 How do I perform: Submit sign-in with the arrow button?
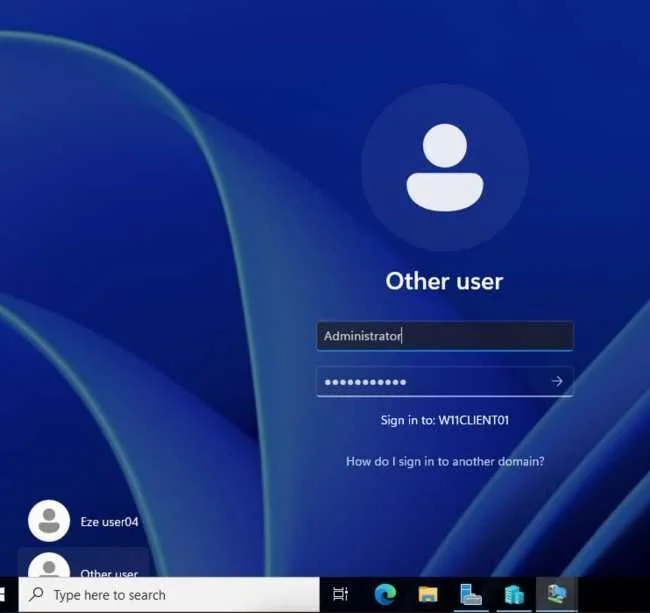pos(557,381)
